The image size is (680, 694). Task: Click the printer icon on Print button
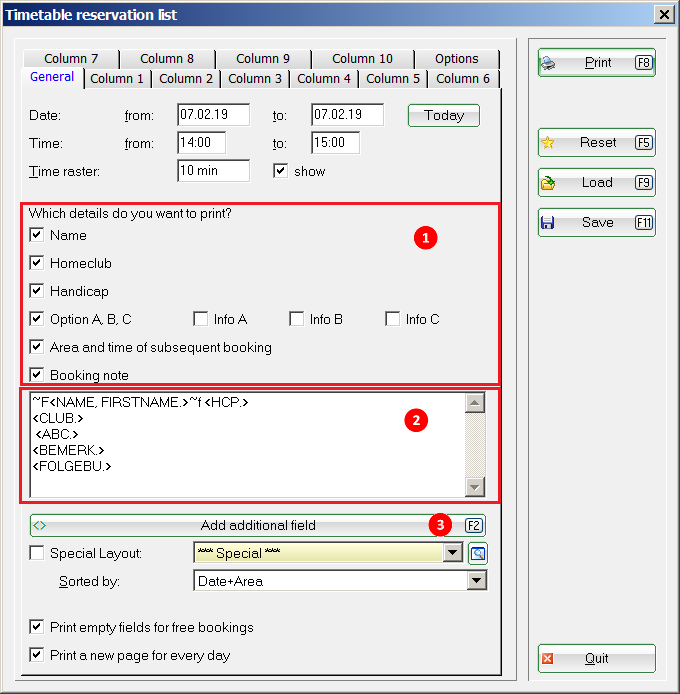click(548, 63)
